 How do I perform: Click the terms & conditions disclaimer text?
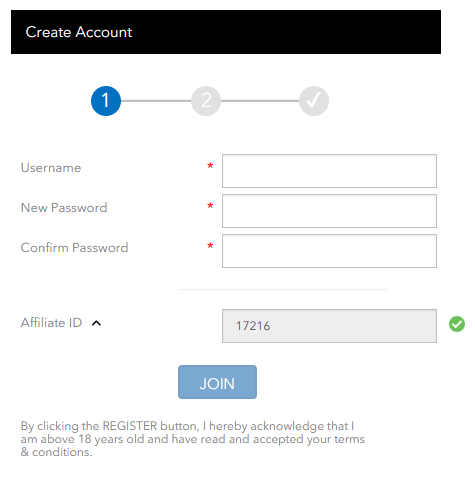pos(193,439)
